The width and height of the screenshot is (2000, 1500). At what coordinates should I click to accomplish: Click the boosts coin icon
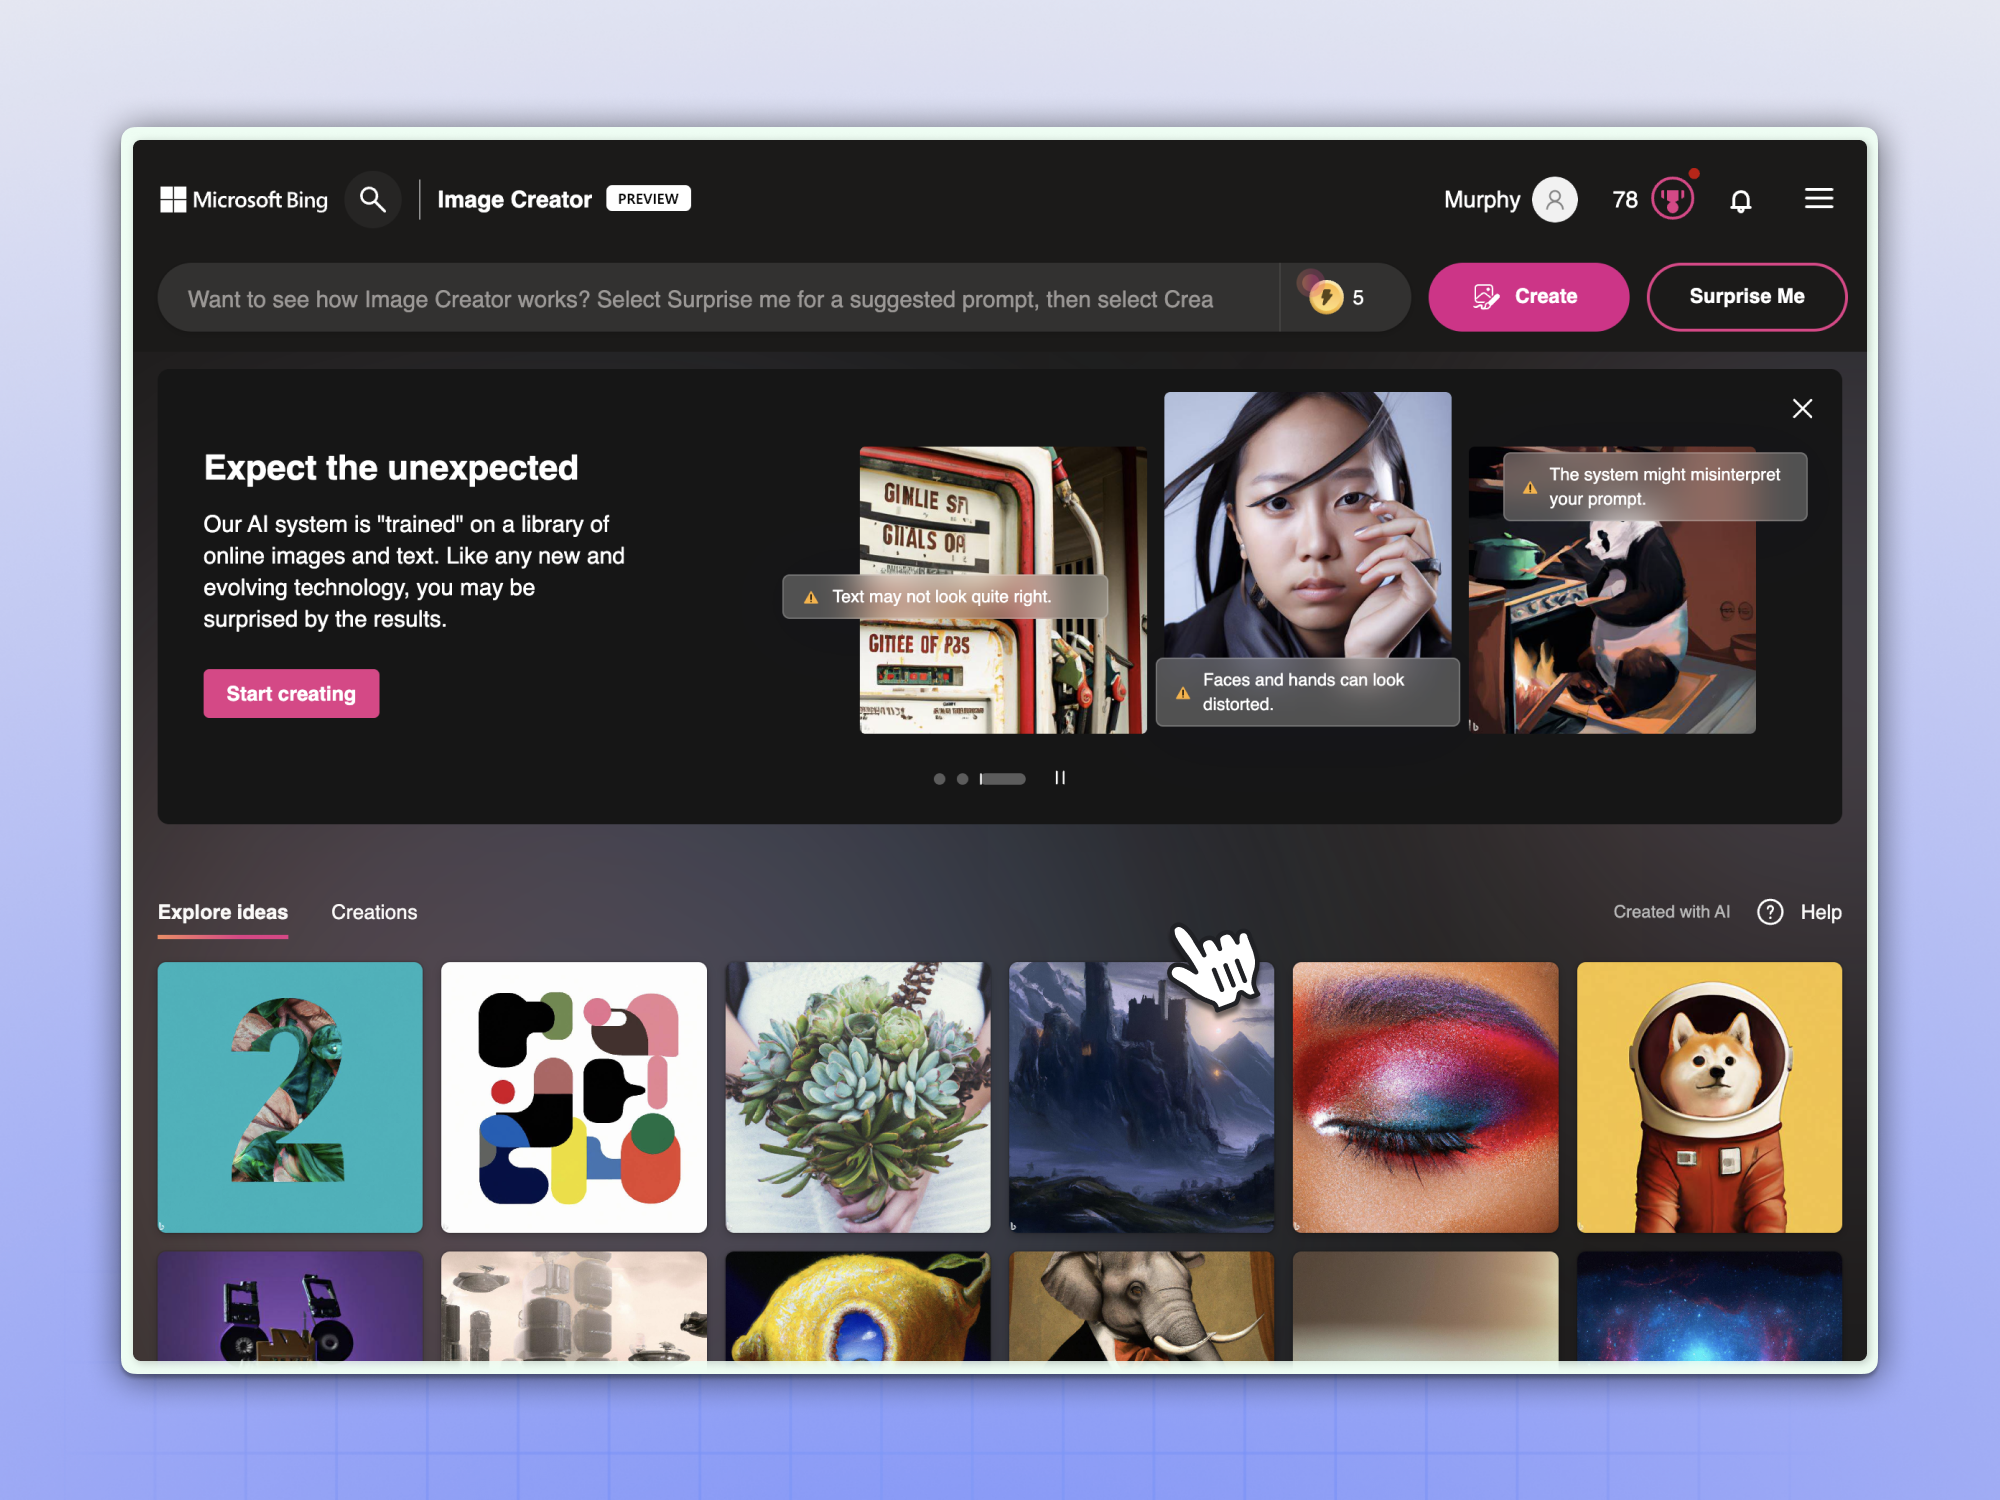pos(1326,297)
